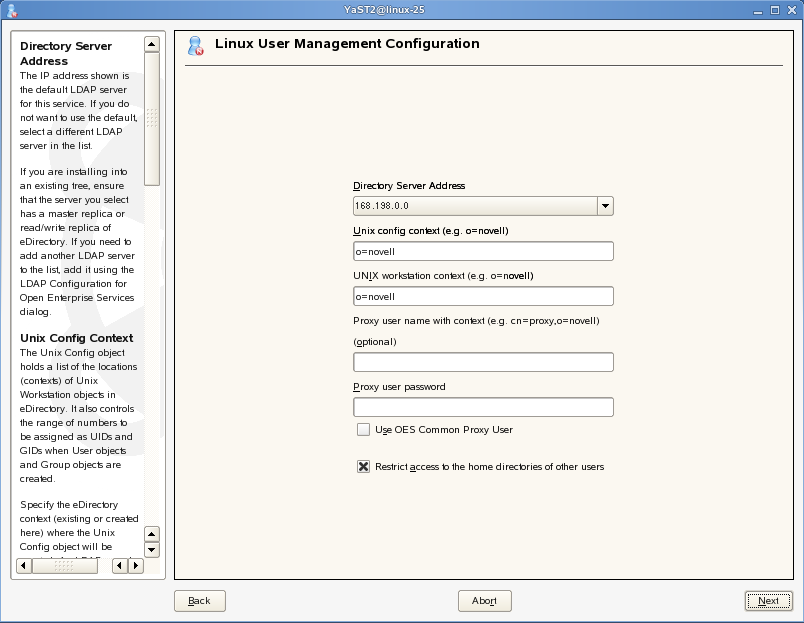804x623 pixels.
Task: Enable Use OES Common Proxy User
Action: click(x=364, y=429)
